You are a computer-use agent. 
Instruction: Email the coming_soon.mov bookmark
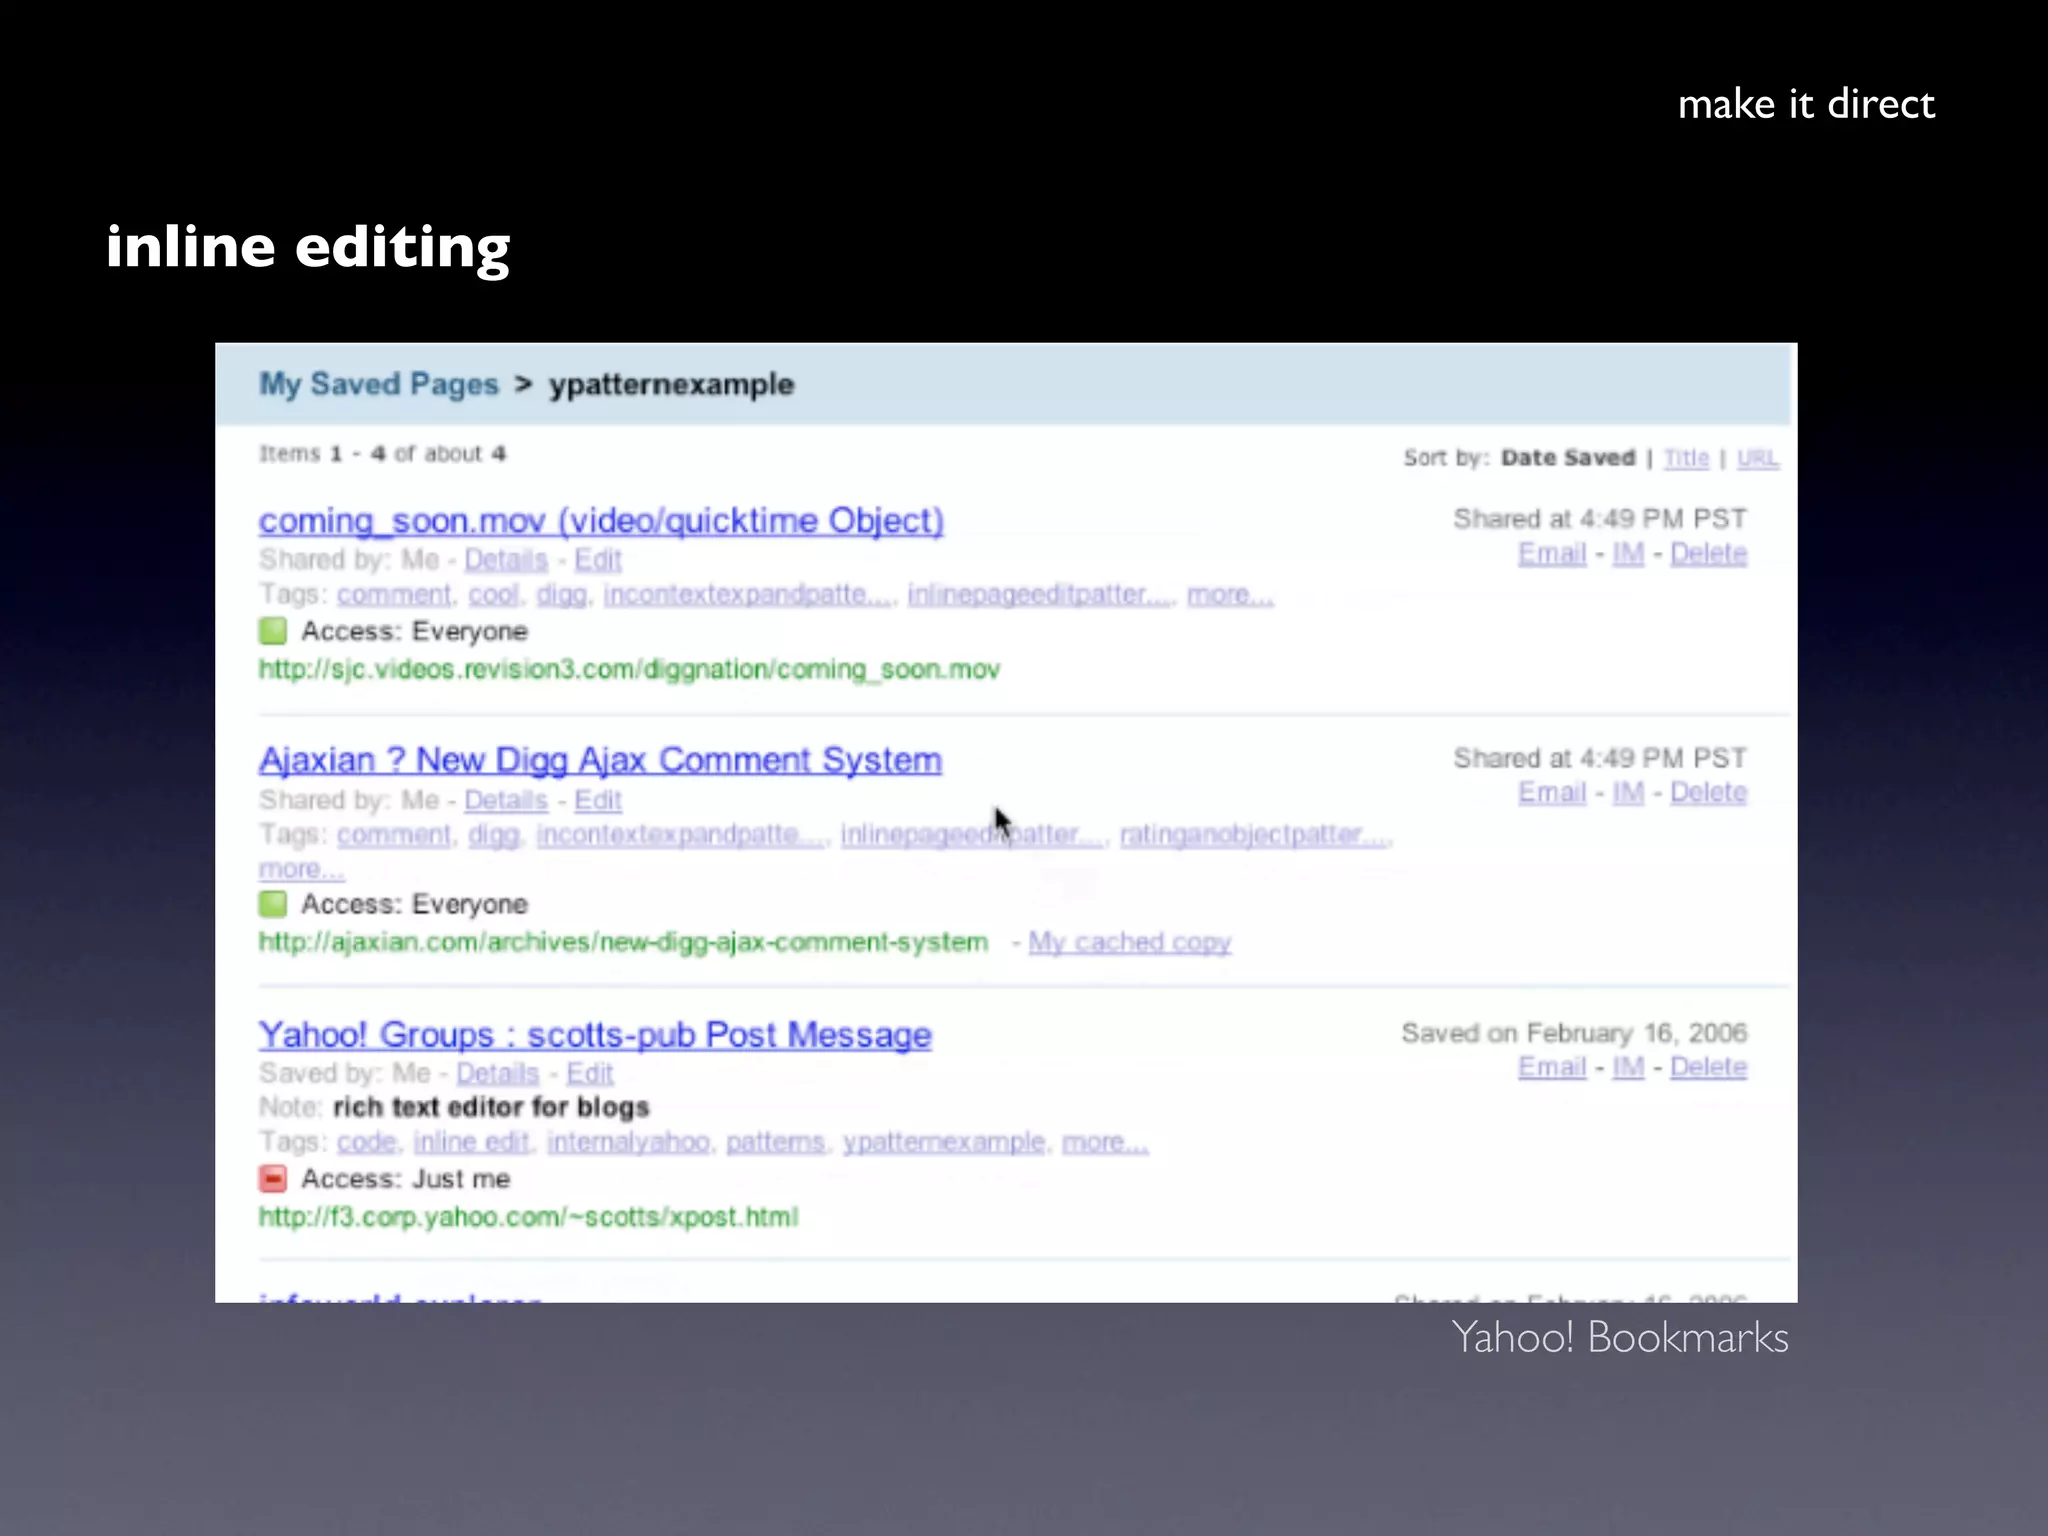pos(1551,554)
